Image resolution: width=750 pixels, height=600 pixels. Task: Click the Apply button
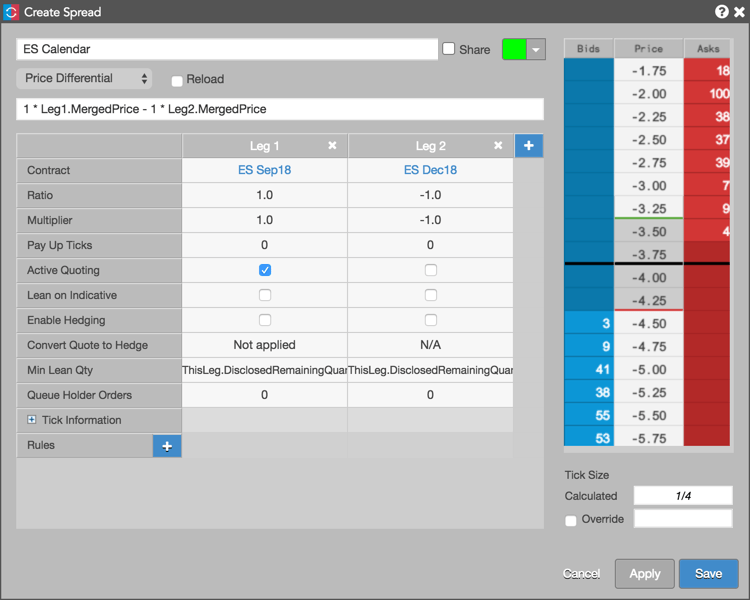click(x=645, y=574)
